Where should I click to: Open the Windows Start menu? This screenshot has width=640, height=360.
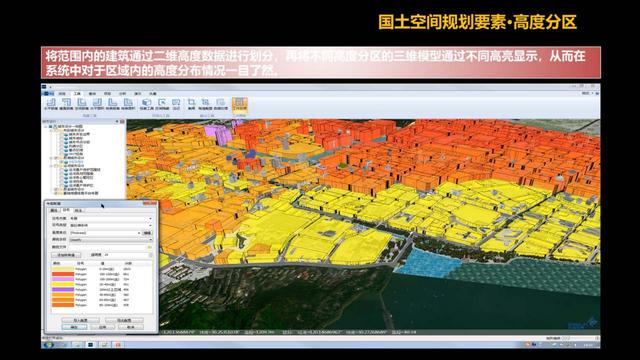click(x=48, y=344)
